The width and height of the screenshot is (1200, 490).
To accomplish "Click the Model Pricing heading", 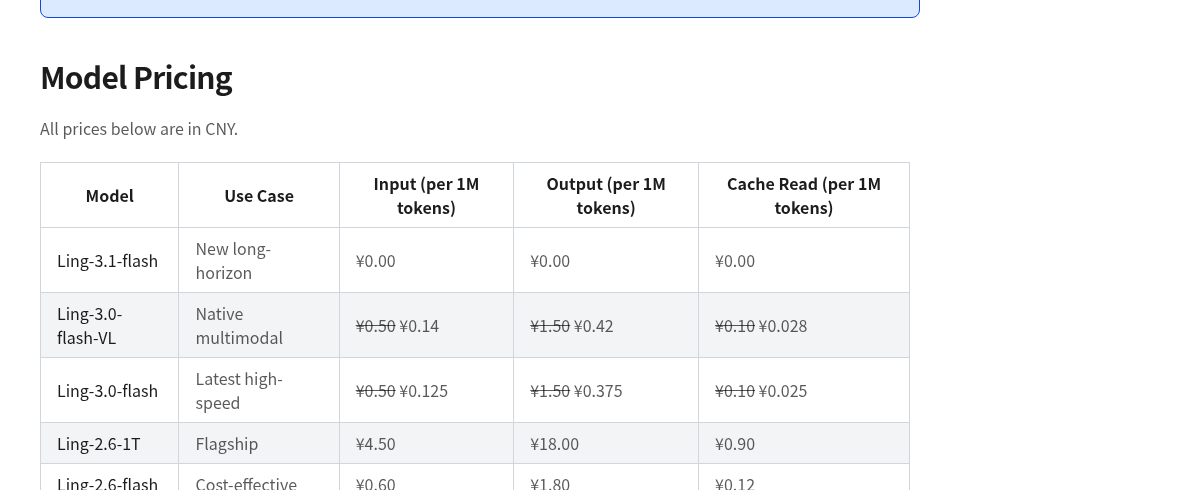I will point(136,77).
